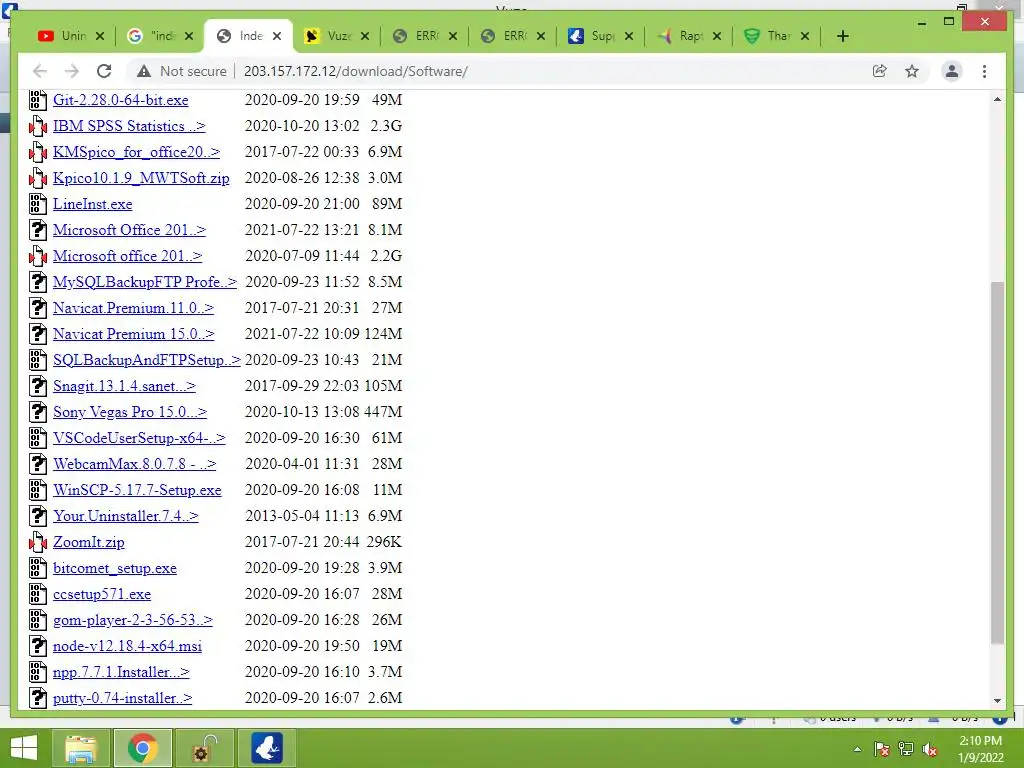
Task: Click the browser forward arrow
Action: tap(72, 71)
